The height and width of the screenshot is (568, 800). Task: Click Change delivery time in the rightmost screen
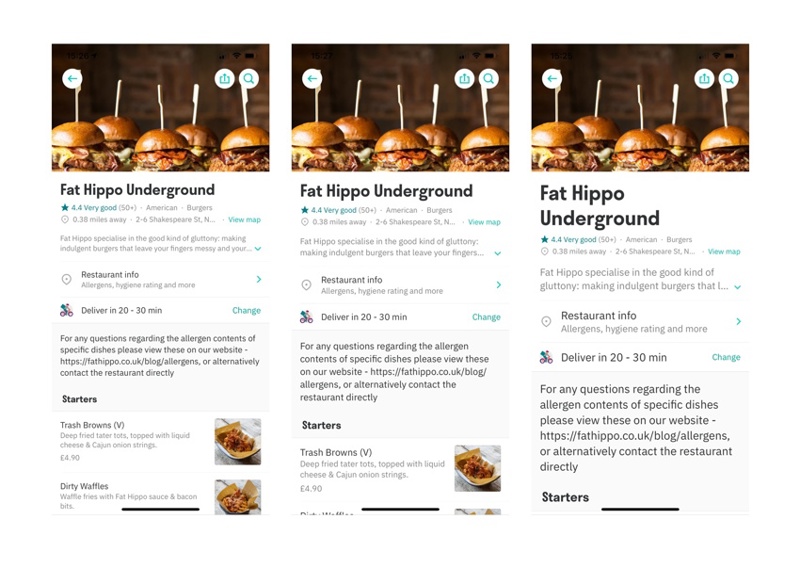pos(726,357)
